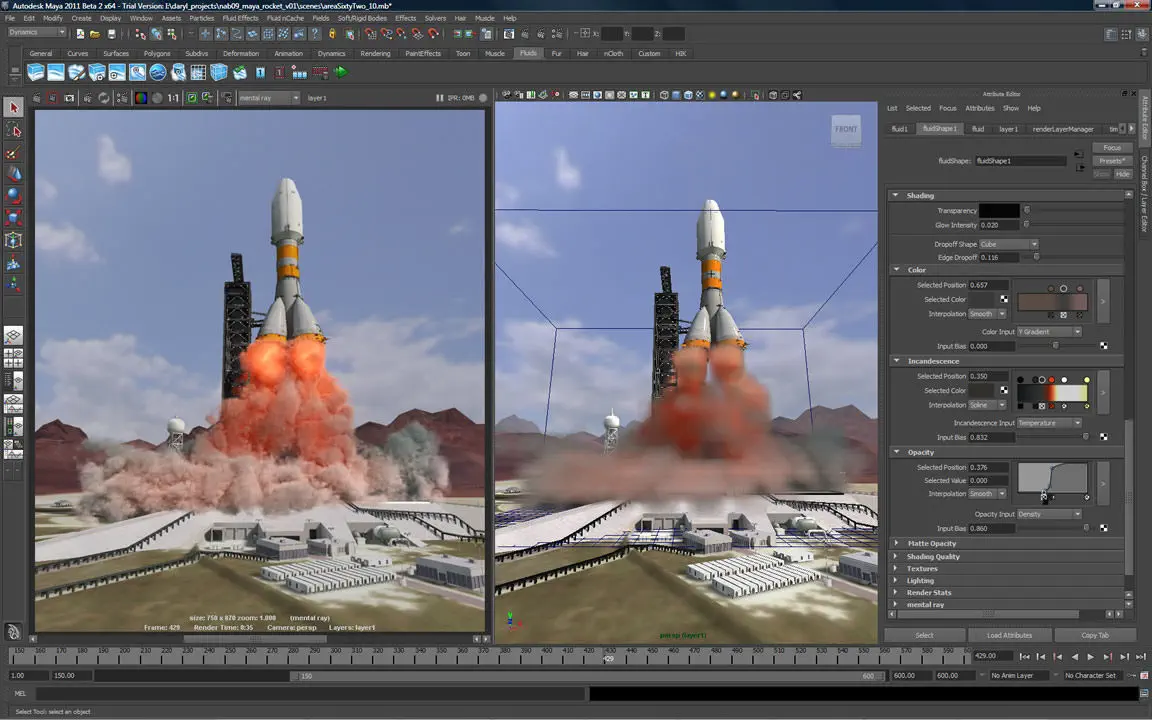Select the Lasso tool

coord(15,130)
